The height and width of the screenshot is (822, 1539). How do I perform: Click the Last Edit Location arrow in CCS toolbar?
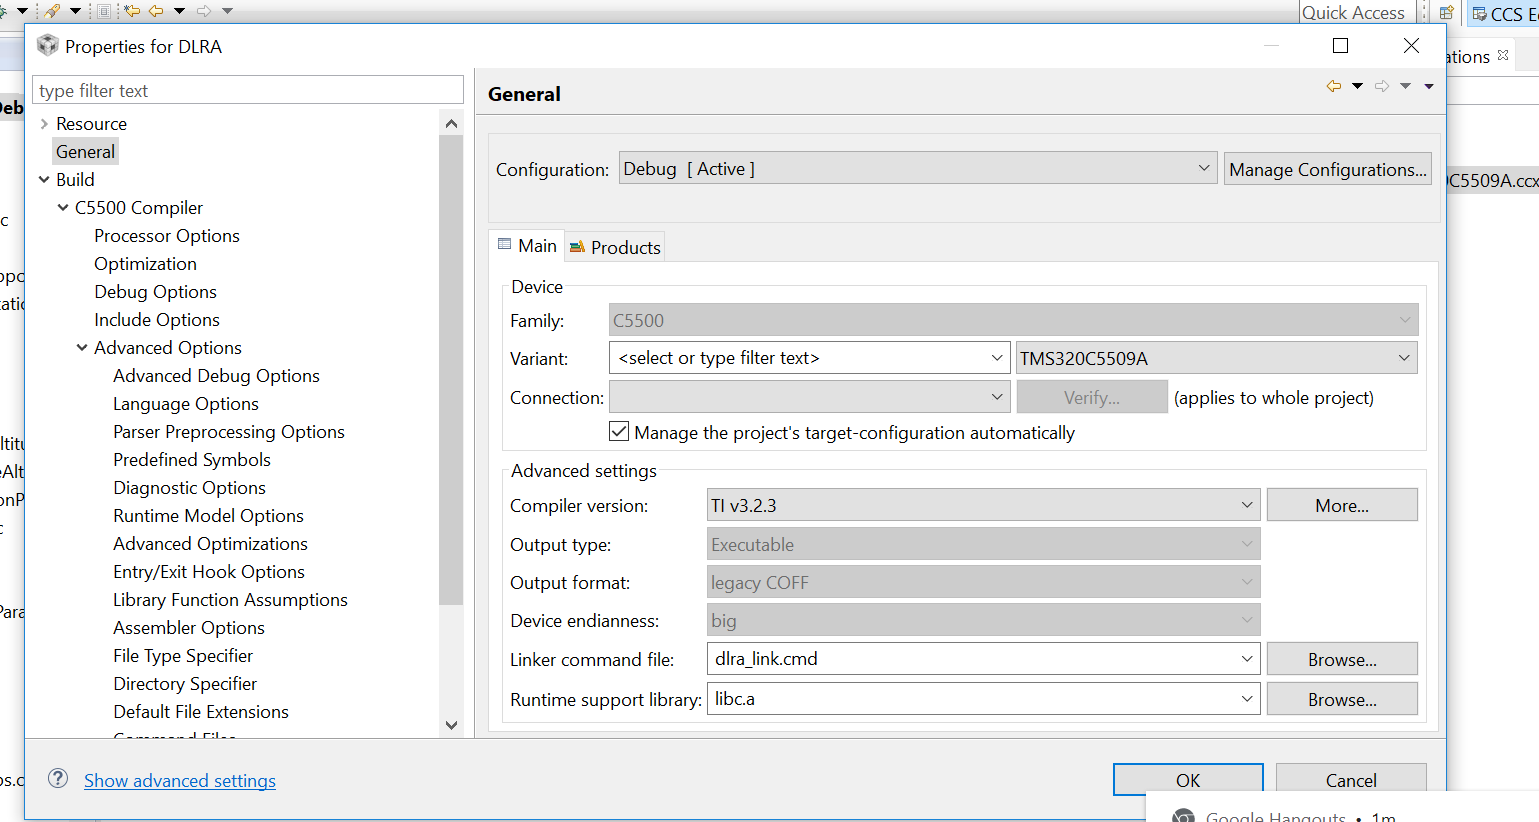(x=131, y=11)
